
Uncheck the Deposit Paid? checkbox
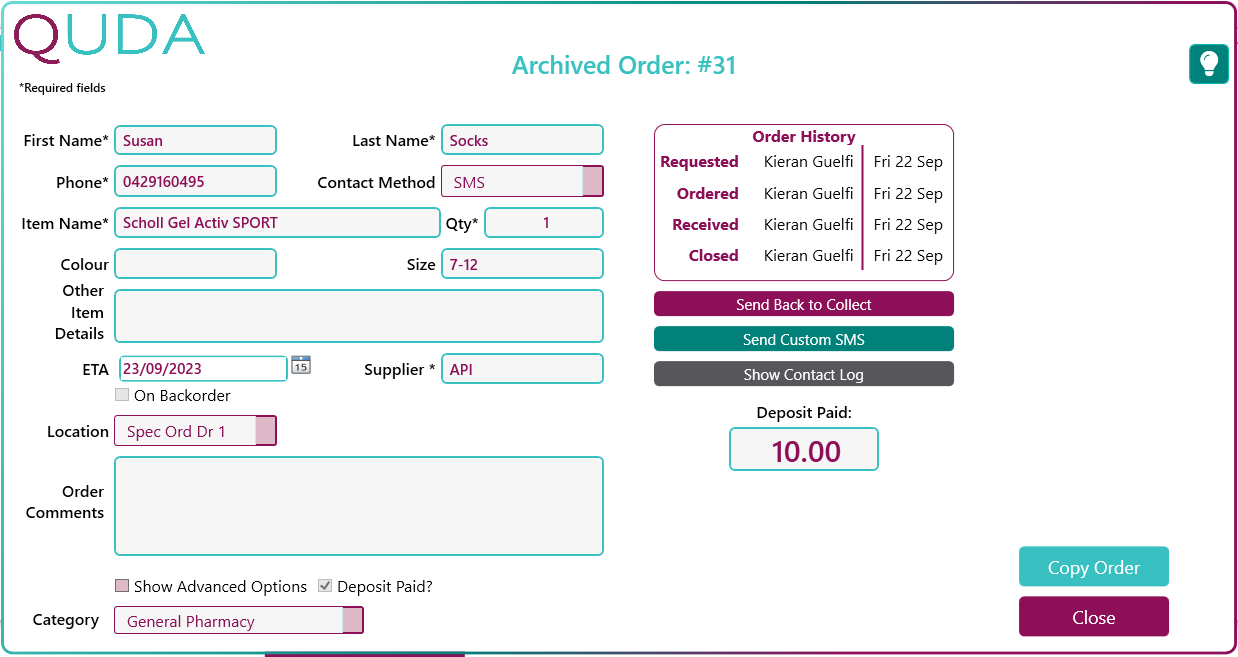click(x=325, y=586)
